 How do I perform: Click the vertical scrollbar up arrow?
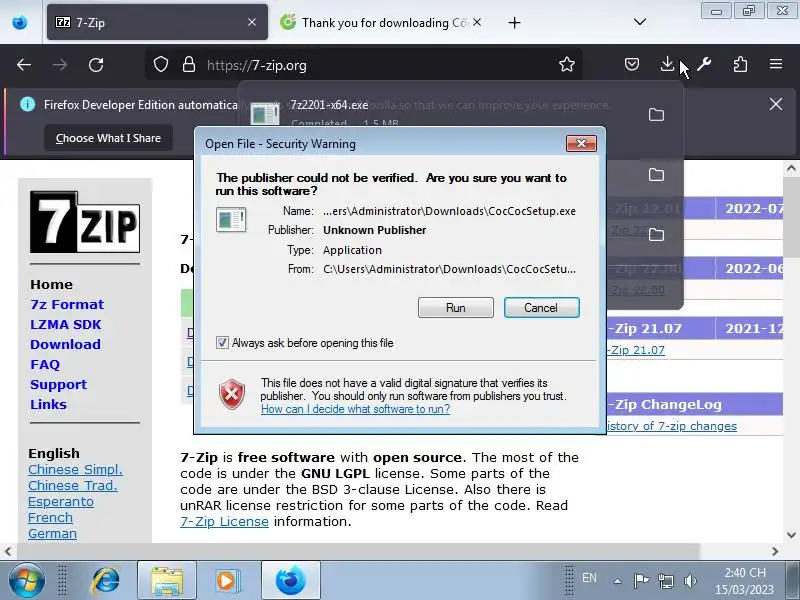pos(791,168)
